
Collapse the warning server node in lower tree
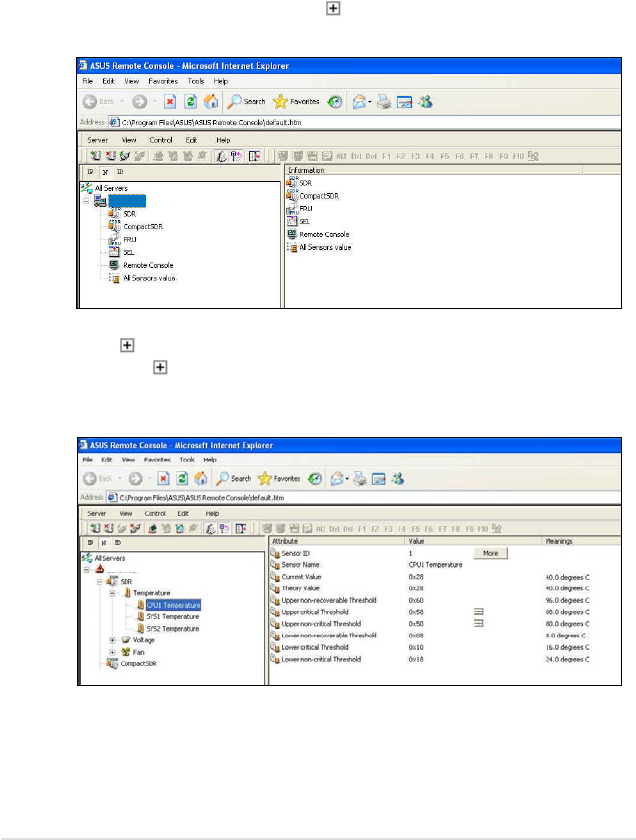point(86,569)
